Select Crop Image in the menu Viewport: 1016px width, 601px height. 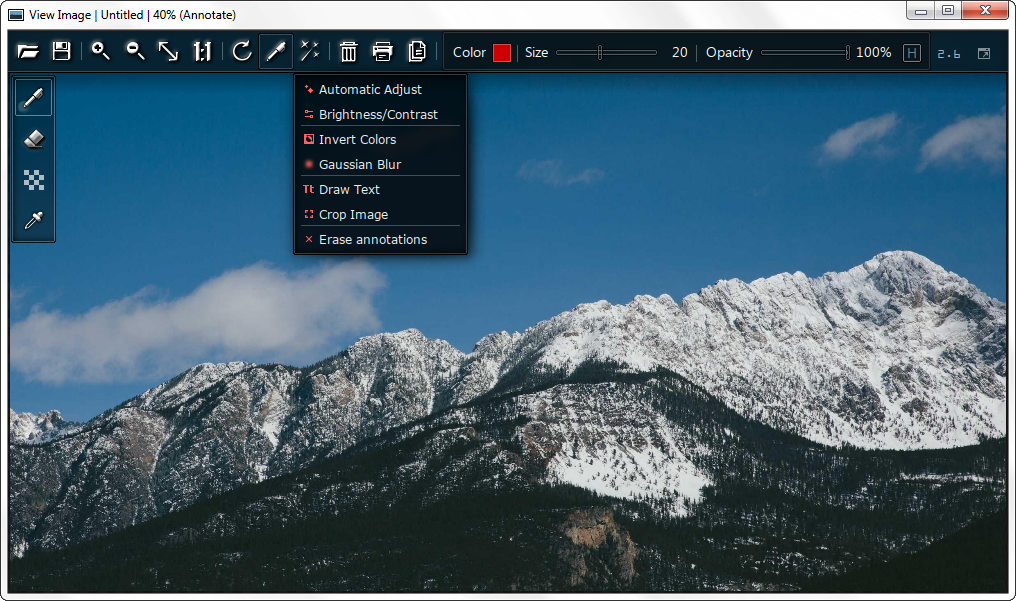point(353,214)
